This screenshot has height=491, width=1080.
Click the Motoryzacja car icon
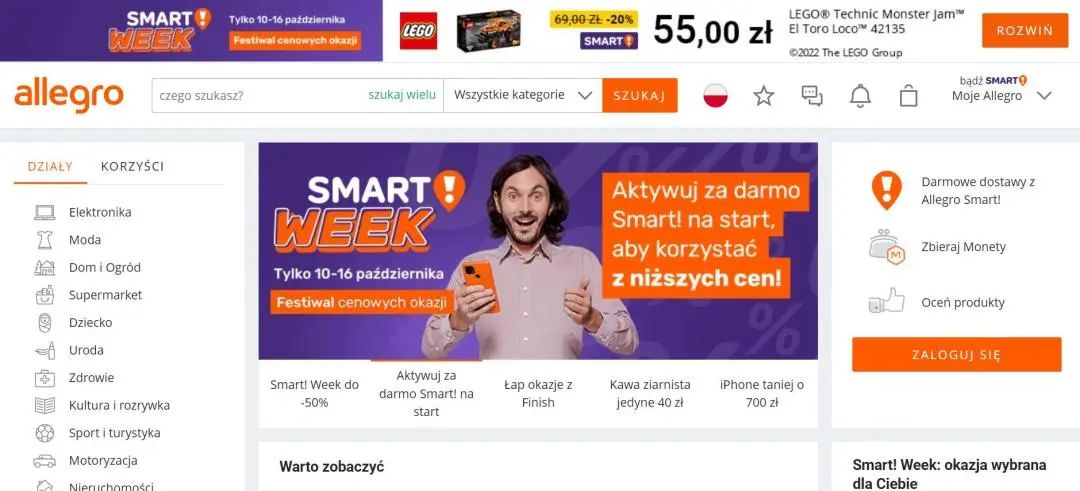(x=45, y=461)
